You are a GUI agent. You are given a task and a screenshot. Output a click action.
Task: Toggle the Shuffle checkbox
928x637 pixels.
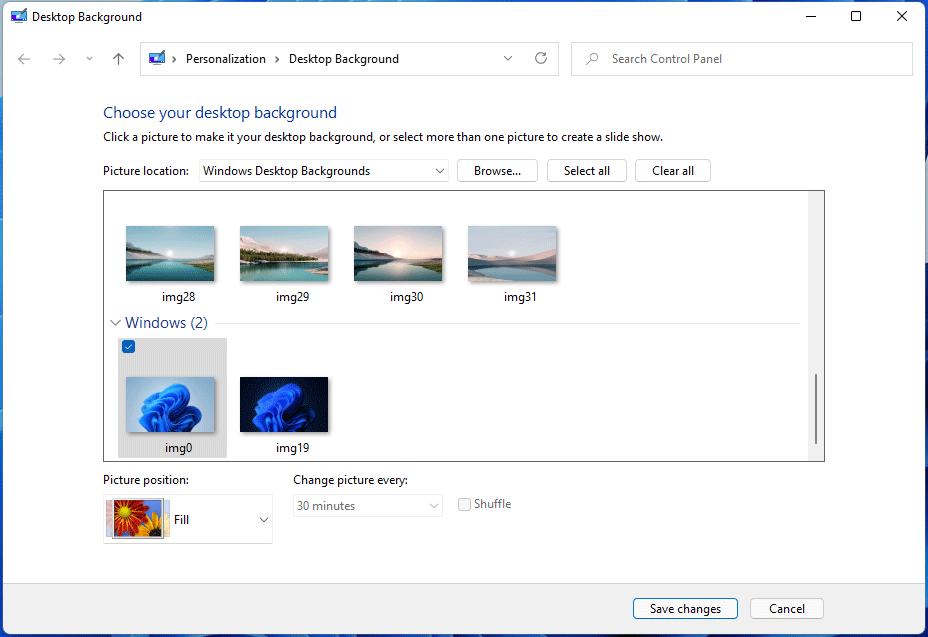tap(464, 504)
